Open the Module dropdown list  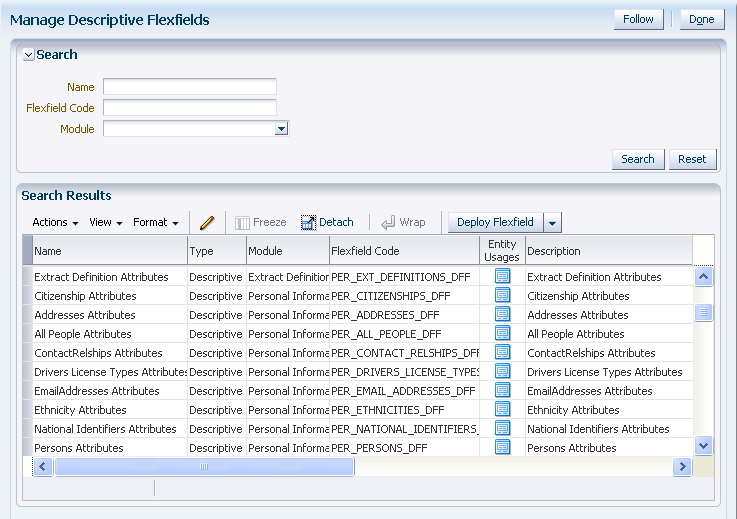tap(281, 129)
